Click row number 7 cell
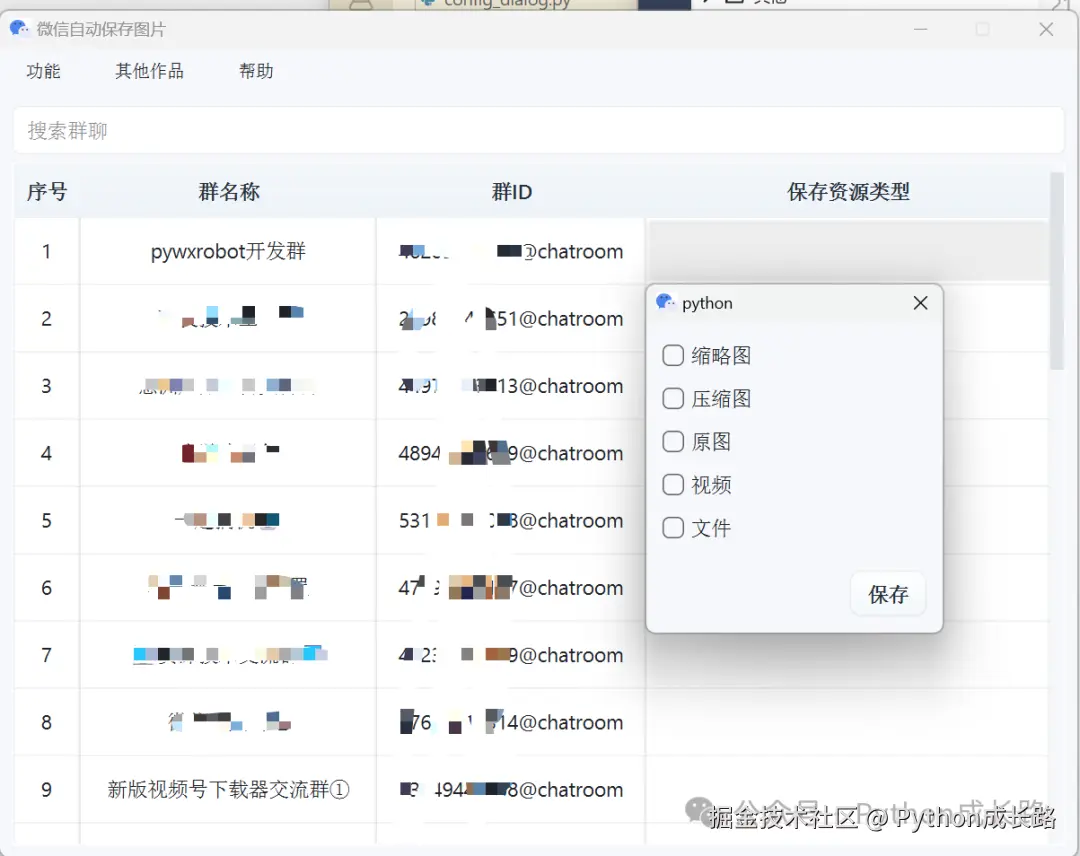1080x856 pixels. pos(47,655)
